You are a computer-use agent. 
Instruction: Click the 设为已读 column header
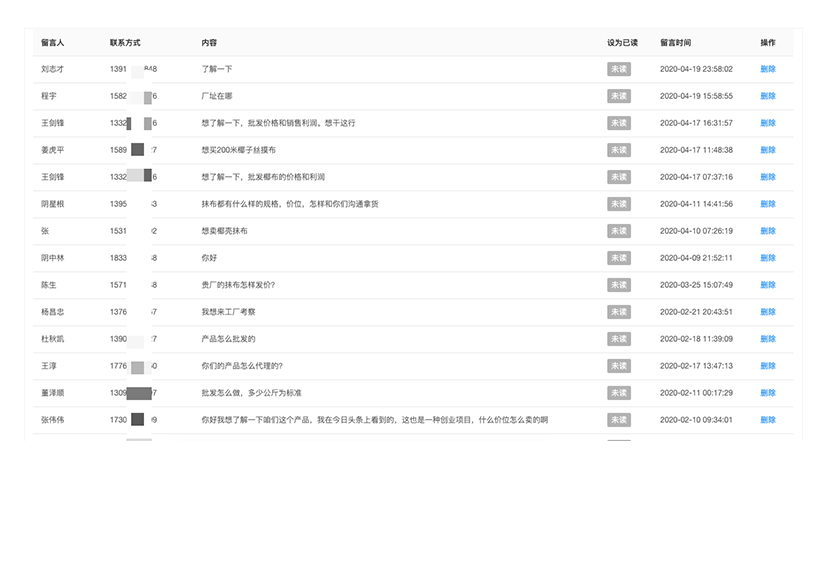622,43
